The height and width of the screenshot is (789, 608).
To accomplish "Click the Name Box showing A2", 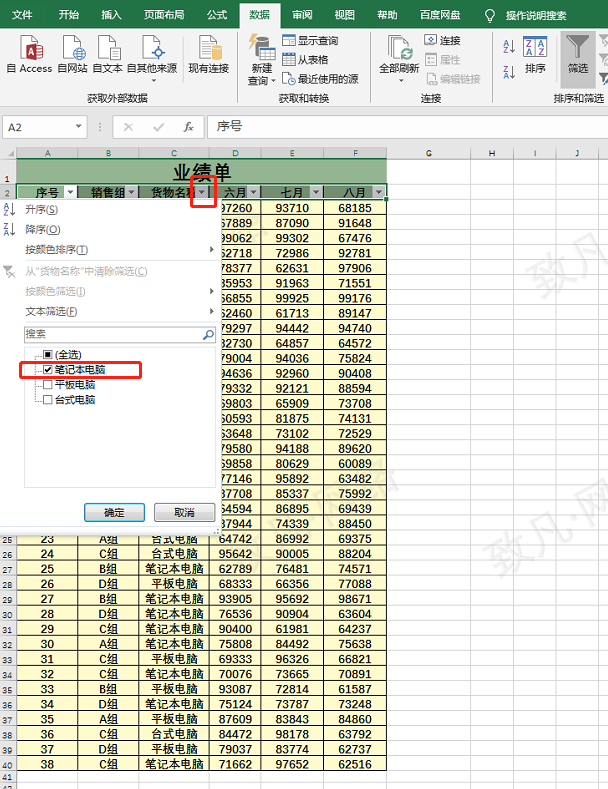I will point(39,127).
